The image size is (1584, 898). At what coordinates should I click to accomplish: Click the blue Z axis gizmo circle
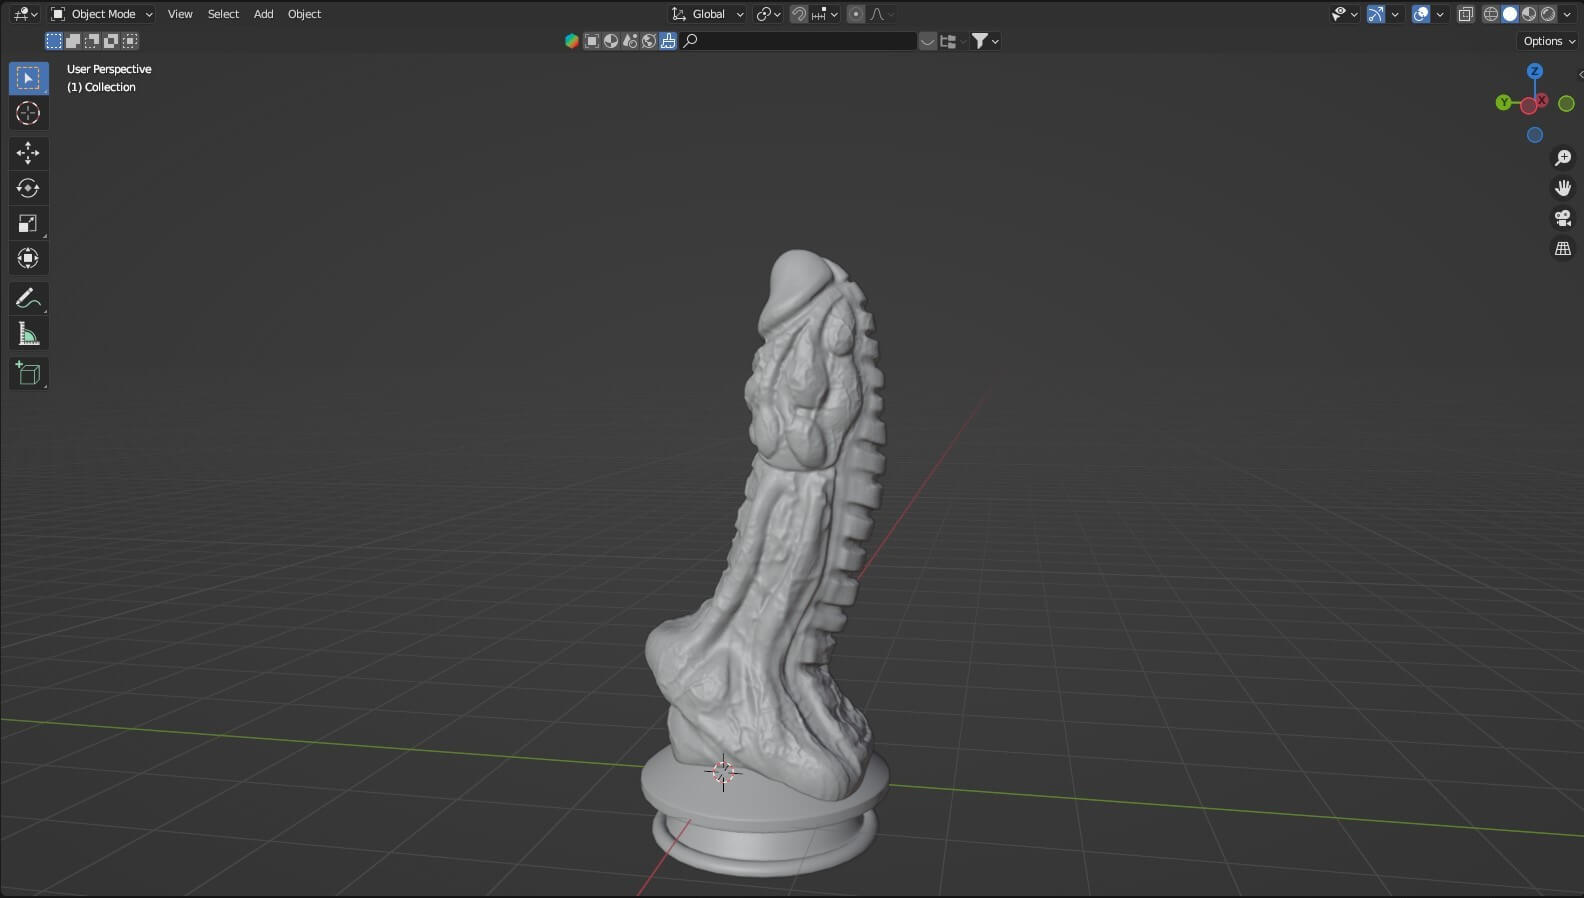coord(1534,71)
